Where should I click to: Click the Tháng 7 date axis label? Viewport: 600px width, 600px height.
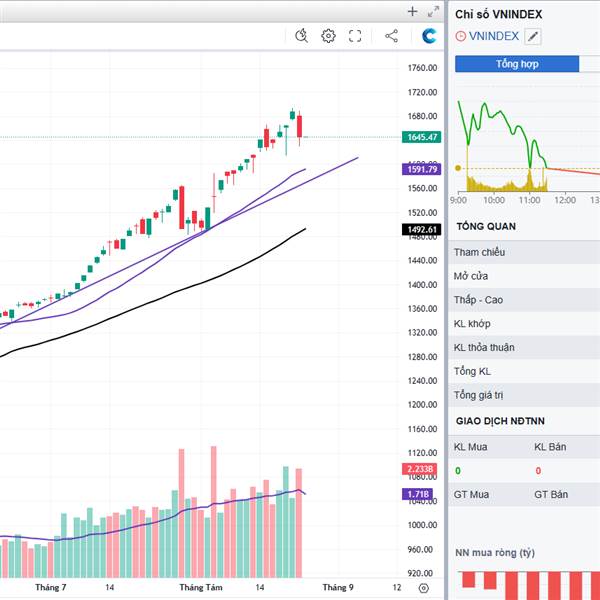point(51,587)
